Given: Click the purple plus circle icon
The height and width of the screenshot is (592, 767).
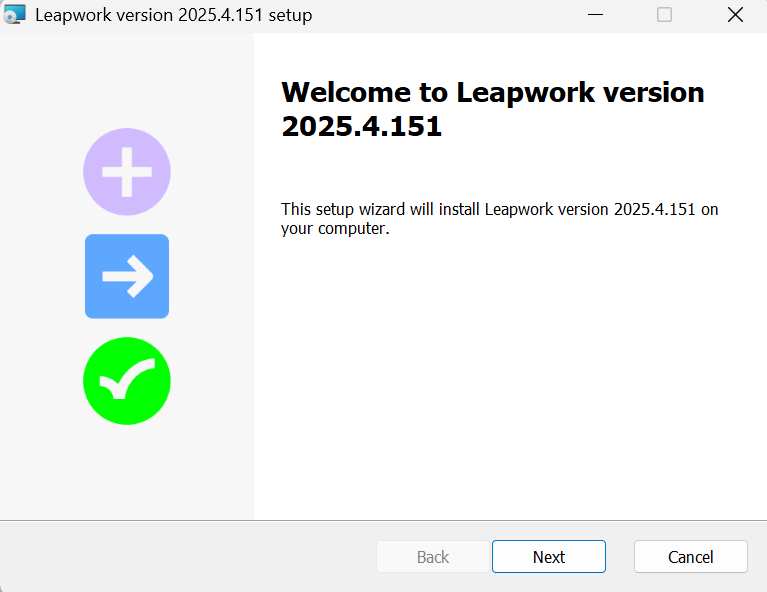Looking at the screenshot, I should click(x=127, y=172).
